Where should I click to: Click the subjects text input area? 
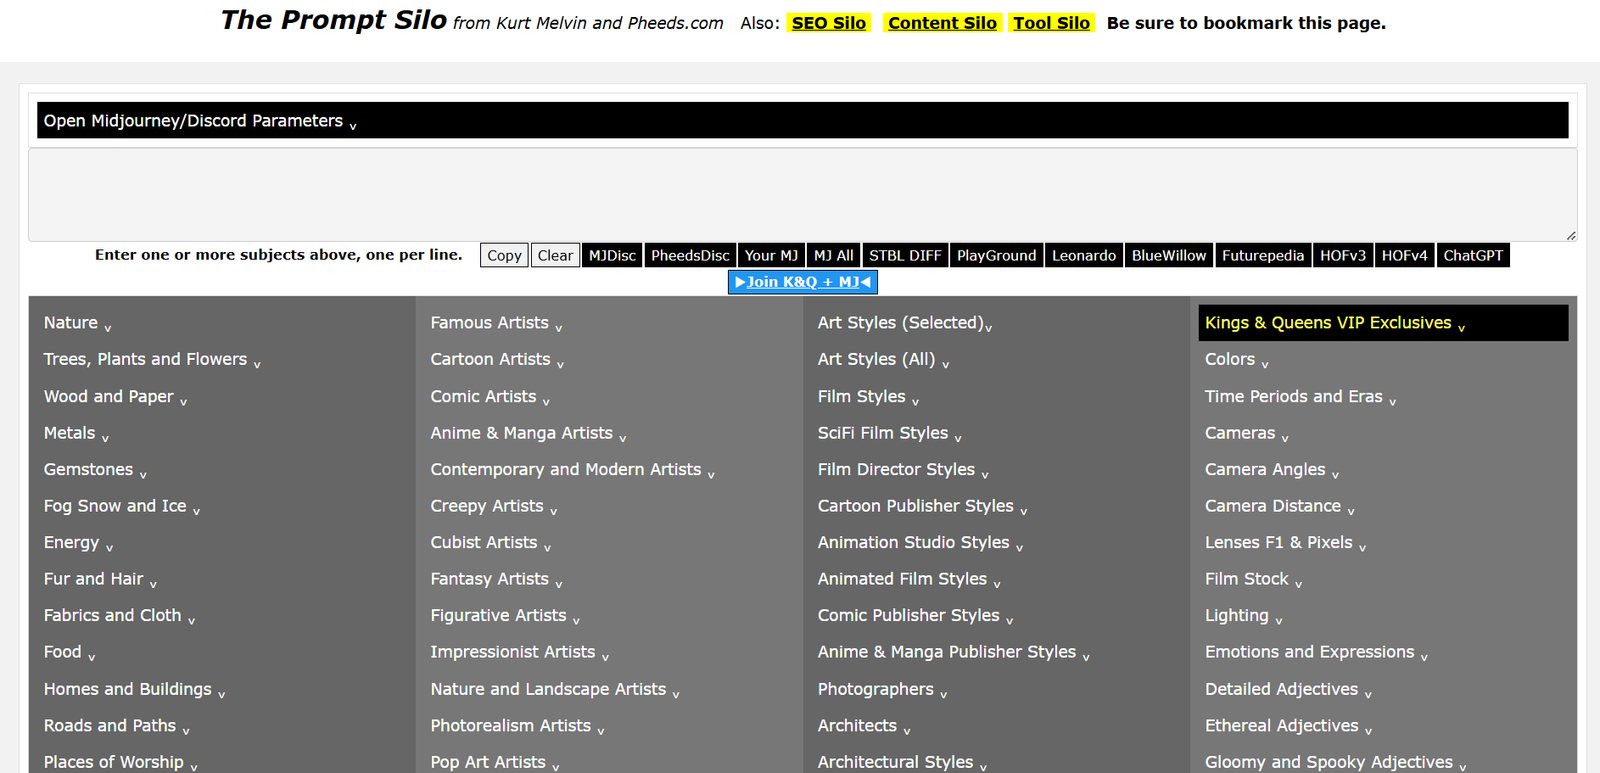[802, 195]
